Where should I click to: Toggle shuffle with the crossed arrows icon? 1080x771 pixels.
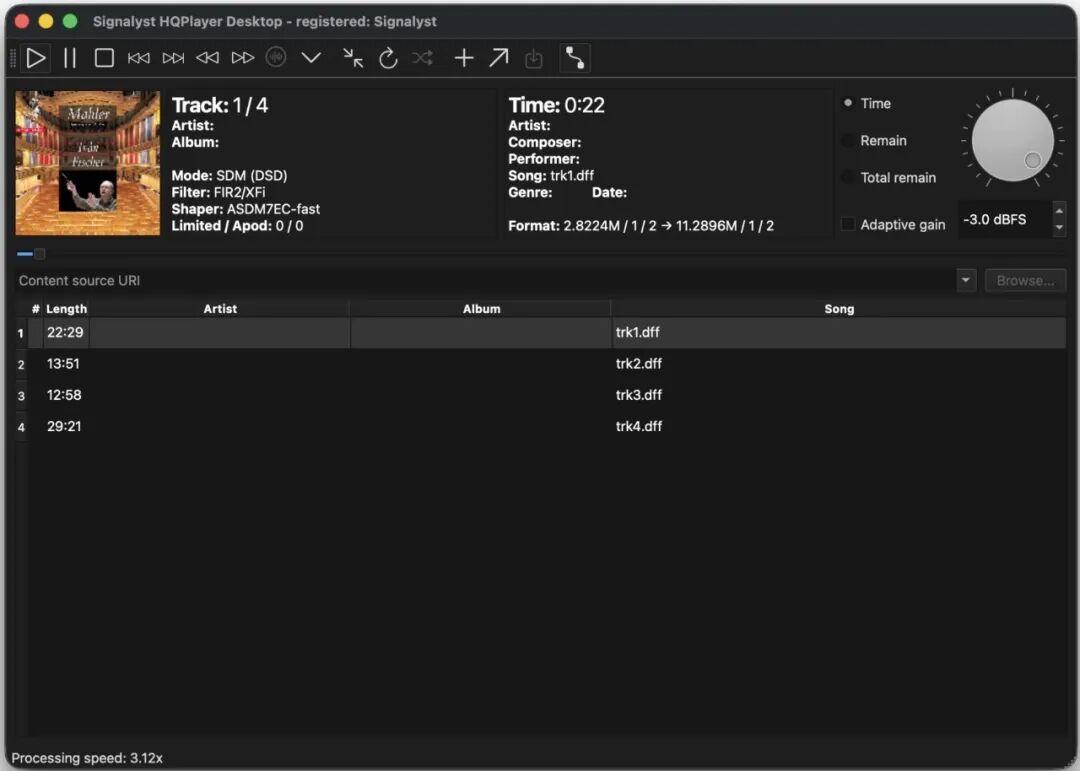pyautogui.click(x=422, y=58)
